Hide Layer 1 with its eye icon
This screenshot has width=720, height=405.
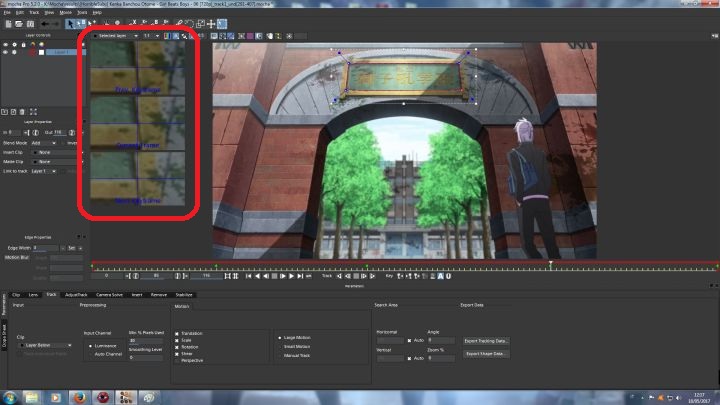click(6, 52)
